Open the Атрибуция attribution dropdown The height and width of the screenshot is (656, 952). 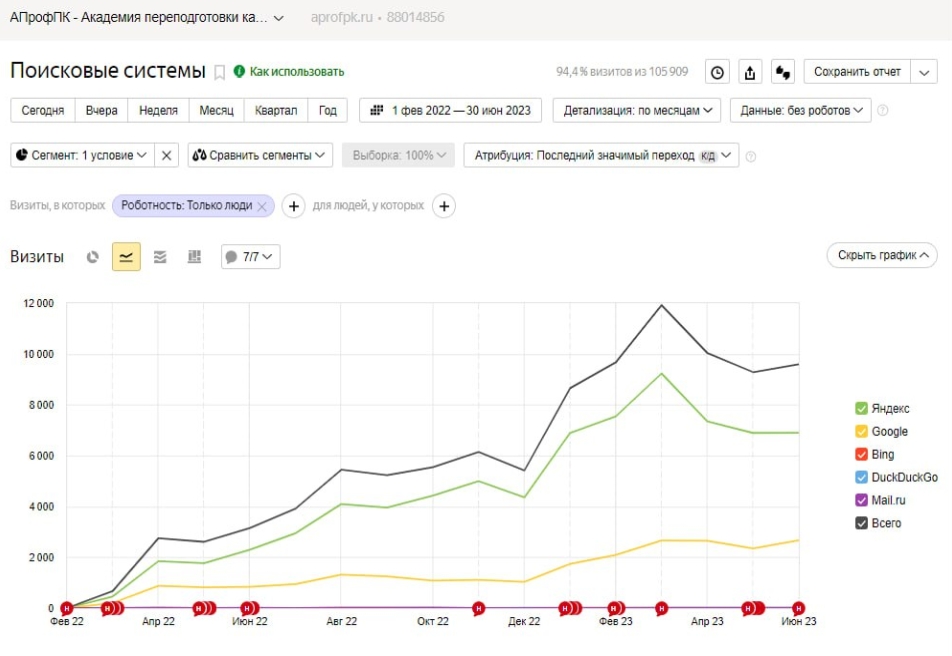click(601, 155)
